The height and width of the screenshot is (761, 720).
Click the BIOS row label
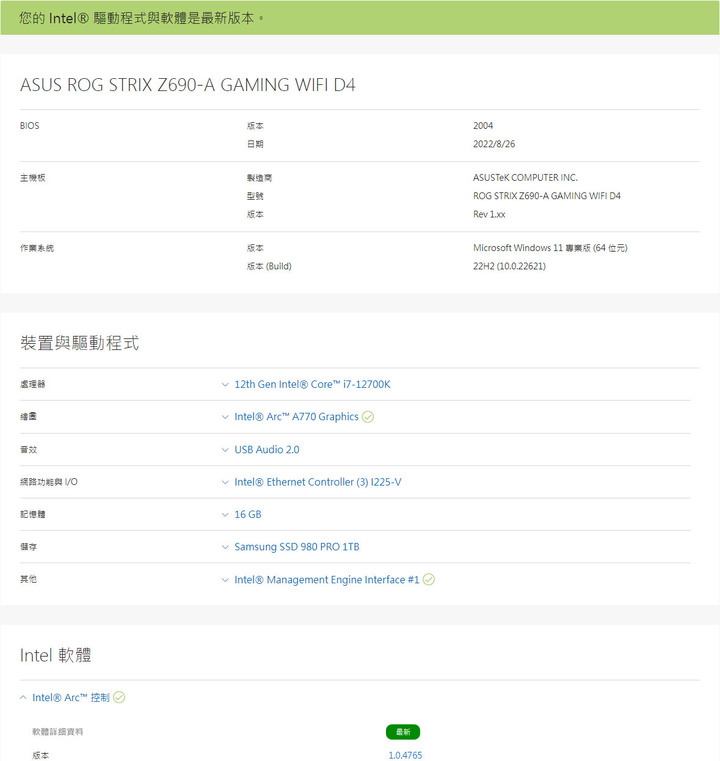[30, 126]
